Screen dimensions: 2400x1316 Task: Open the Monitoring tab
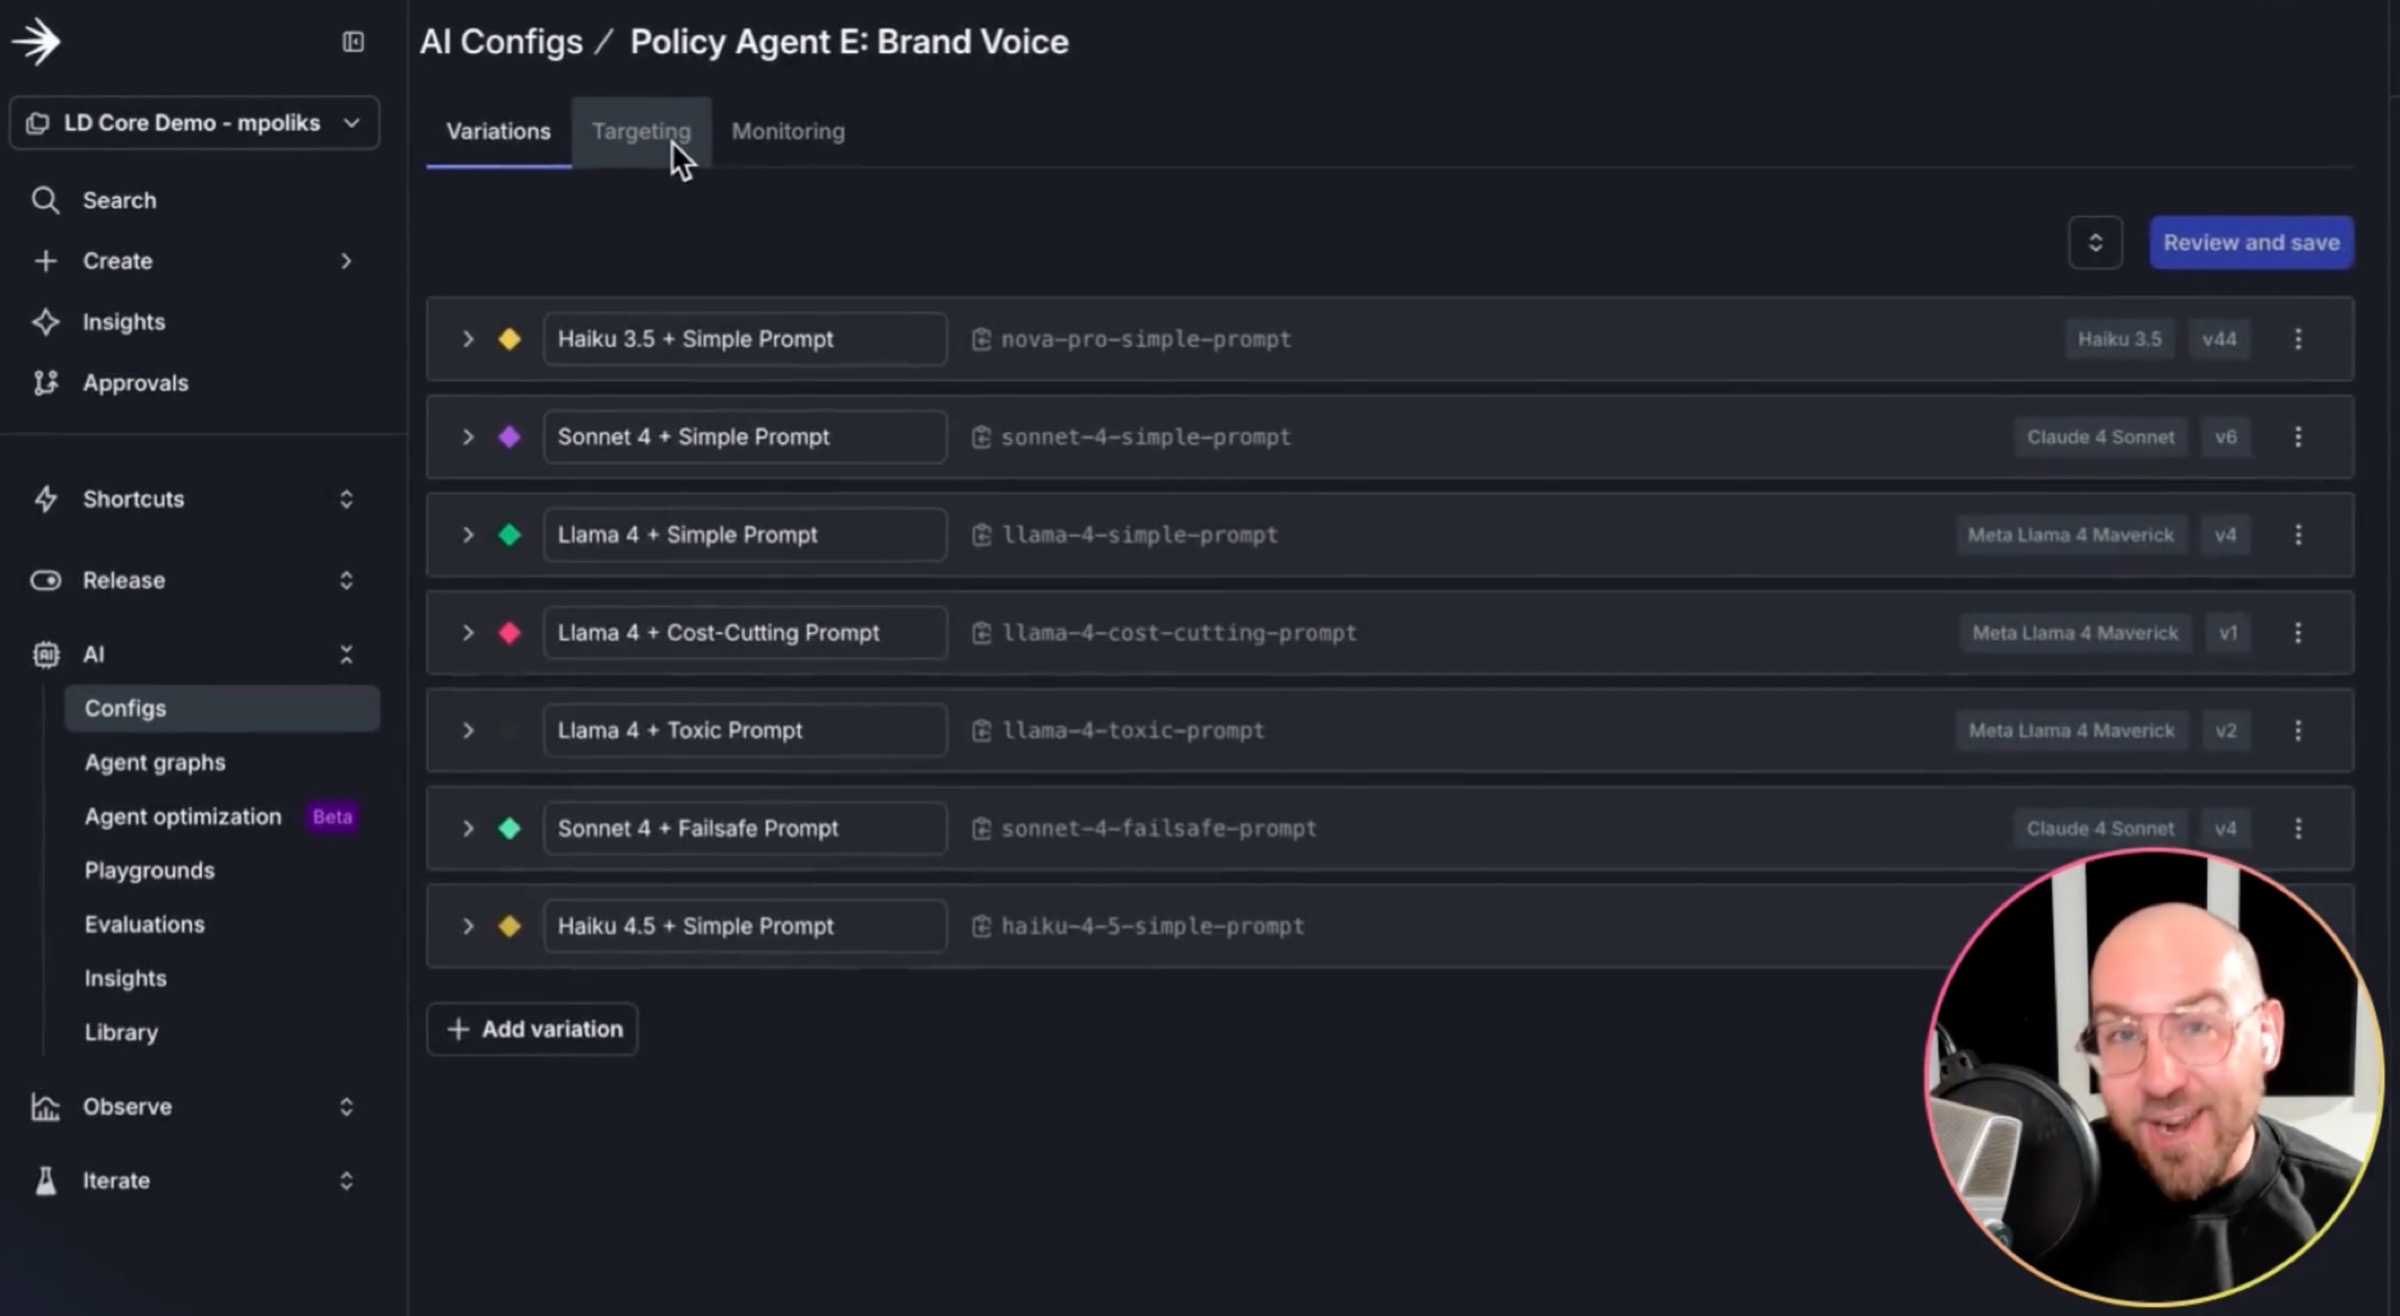[788, 131]
